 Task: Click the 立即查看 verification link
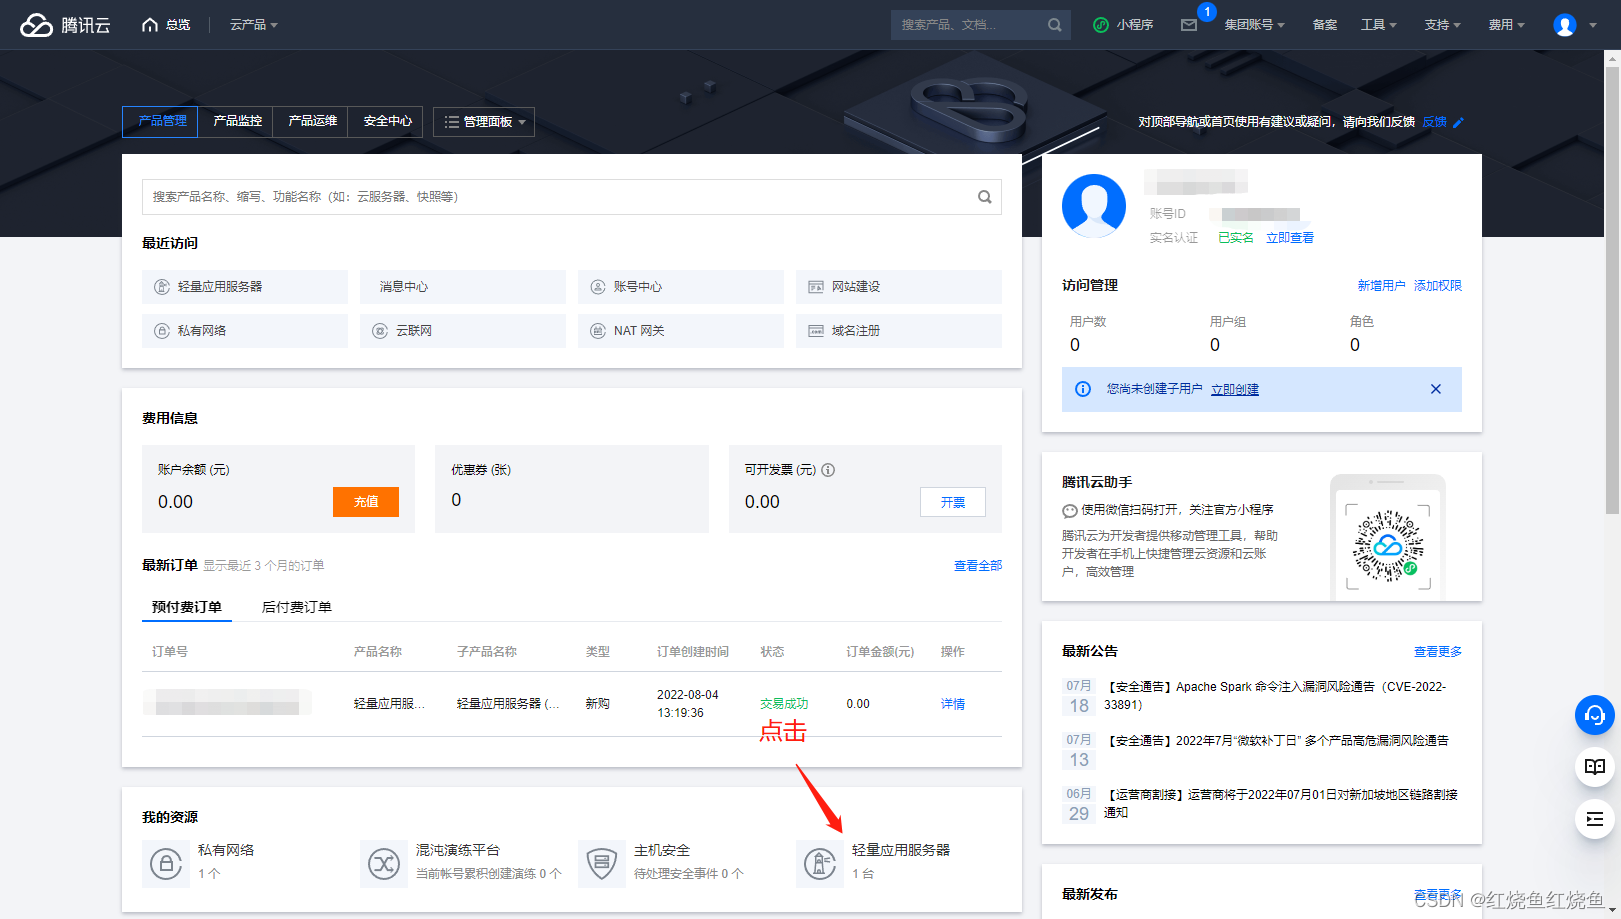click(x=1290, y=238)
